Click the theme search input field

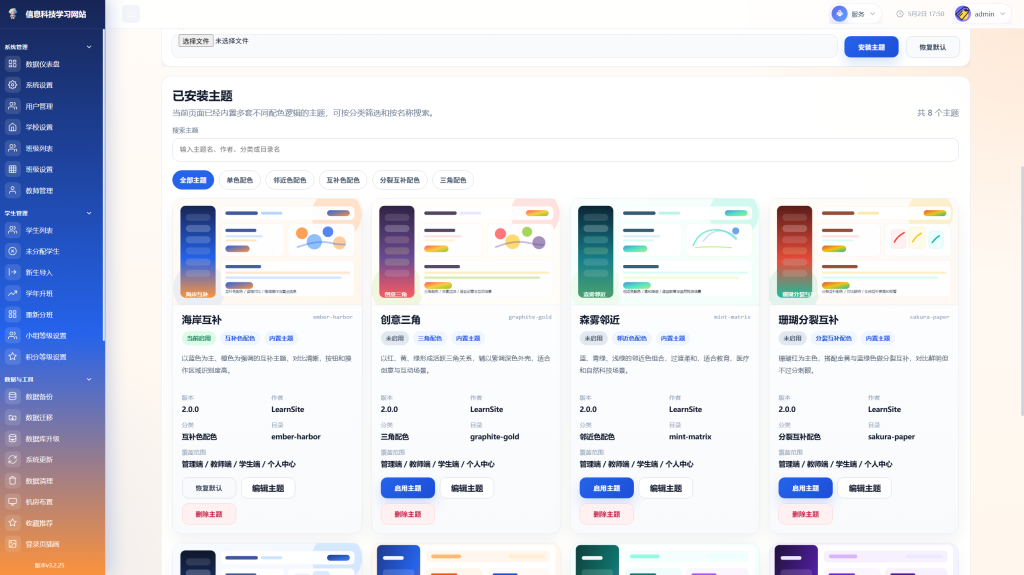[x=565, y=150]
